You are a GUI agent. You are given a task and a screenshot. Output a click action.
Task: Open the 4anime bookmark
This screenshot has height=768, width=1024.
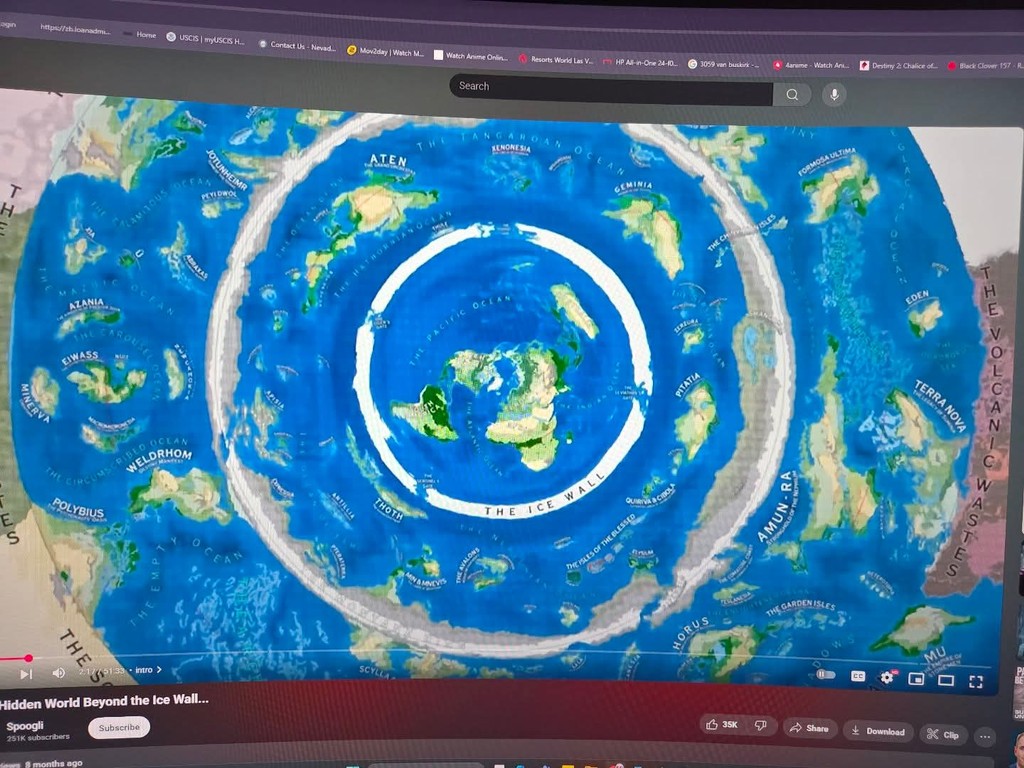[x=811, y=65]
